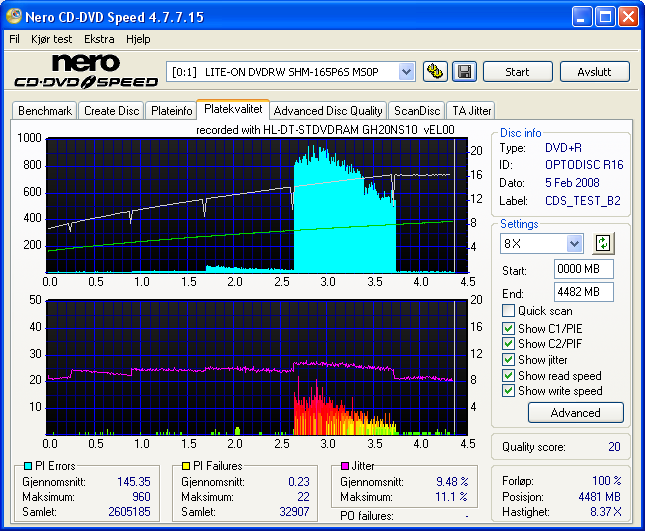645x531 pixels.
Task: Open the Fil menu
Action: tap(14, 39)
